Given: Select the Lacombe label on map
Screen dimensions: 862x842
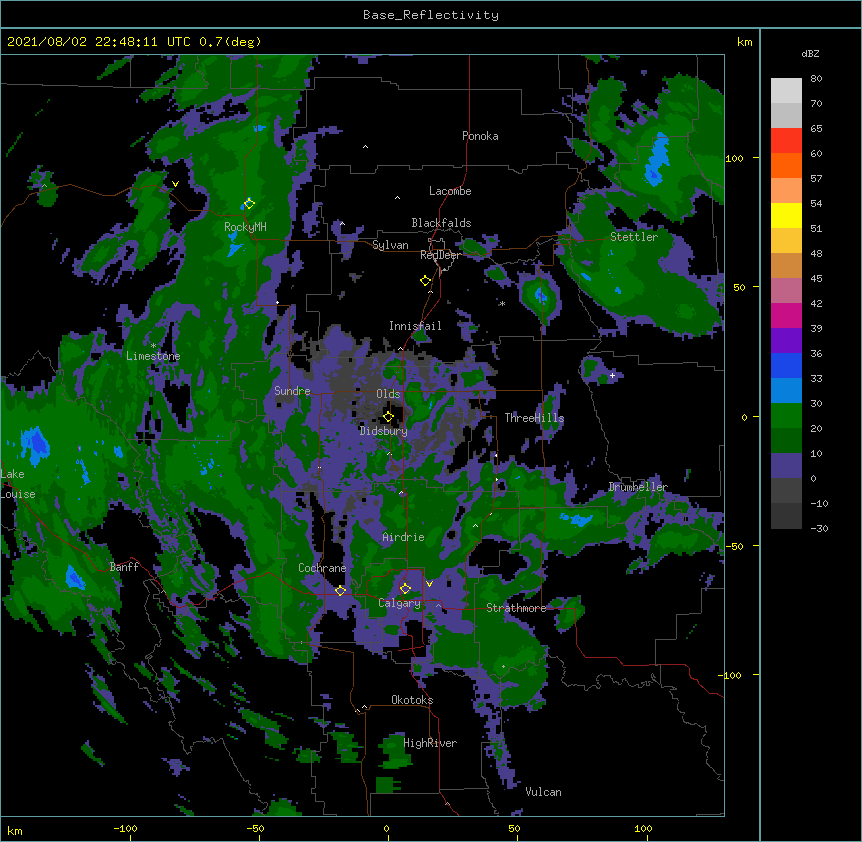Looking at the screenshot, I should (450, 191).
